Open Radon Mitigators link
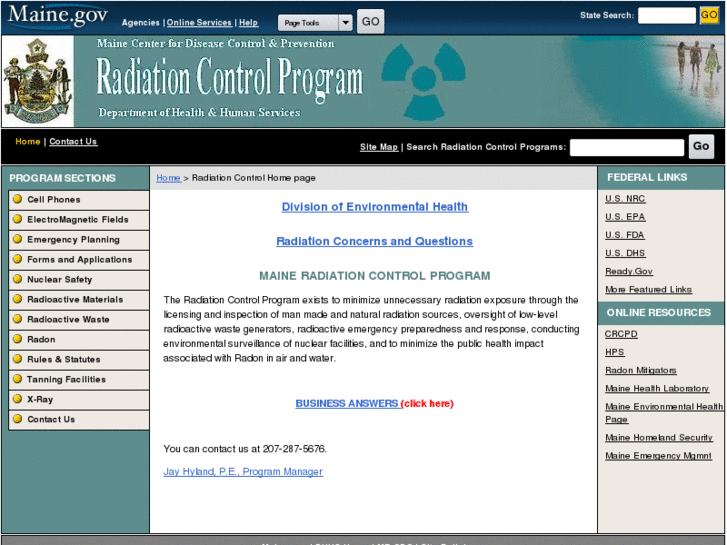This screenshot has width=727, height=545. pyautogui.click(x=641, y=370)
